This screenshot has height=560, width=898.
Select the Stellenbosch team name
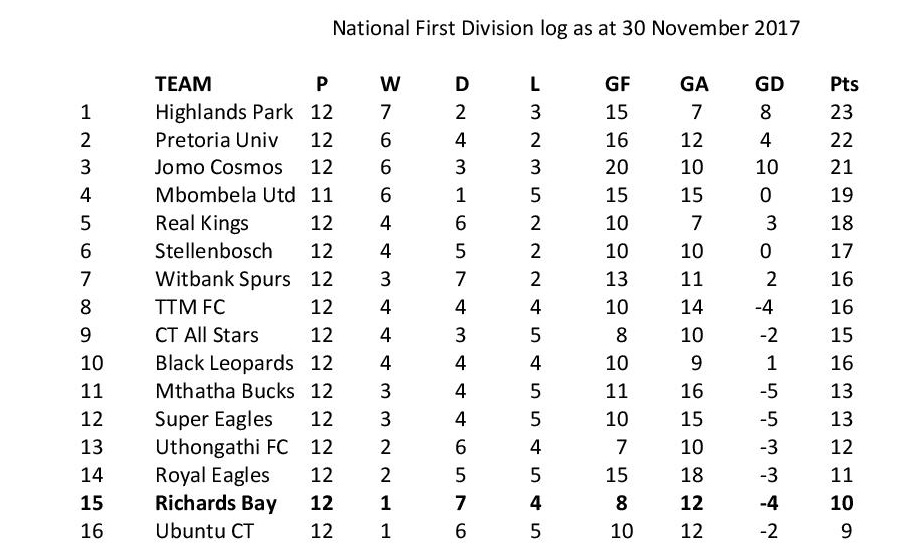[214, 252]
